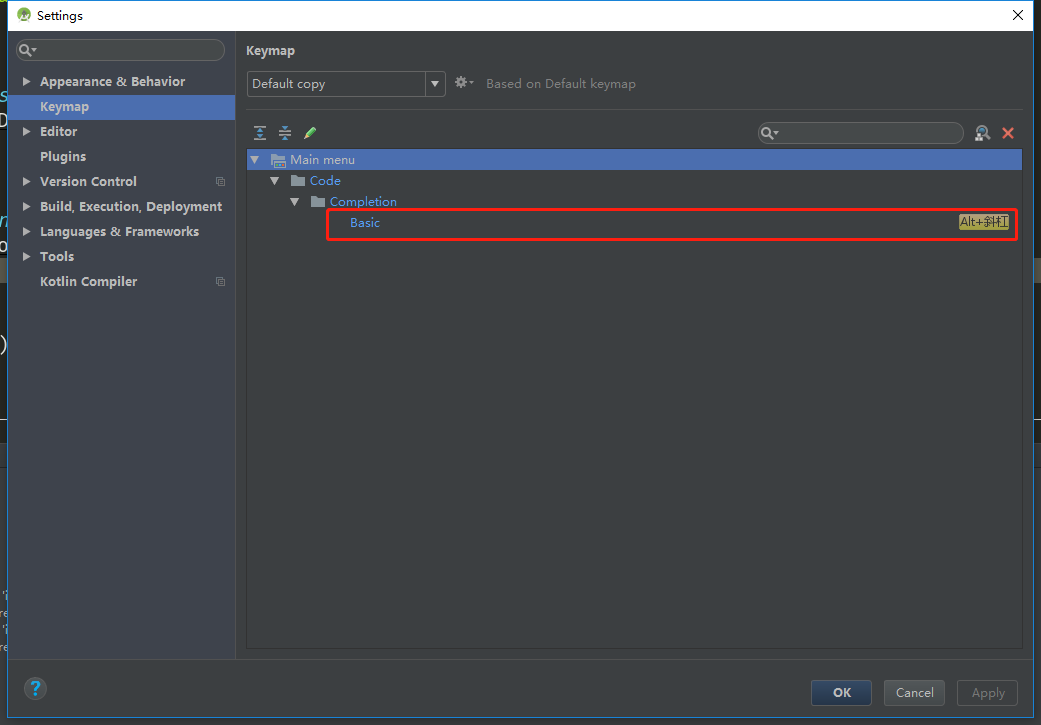The image size is (1041, 725).
Task: Click the green pencil edit shortcut icon
Action: click(310, 133)
